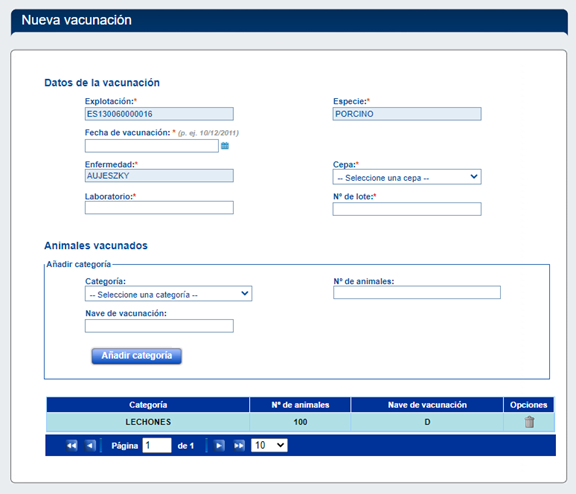Open the Categoría selection dropdown

point(169,294)
